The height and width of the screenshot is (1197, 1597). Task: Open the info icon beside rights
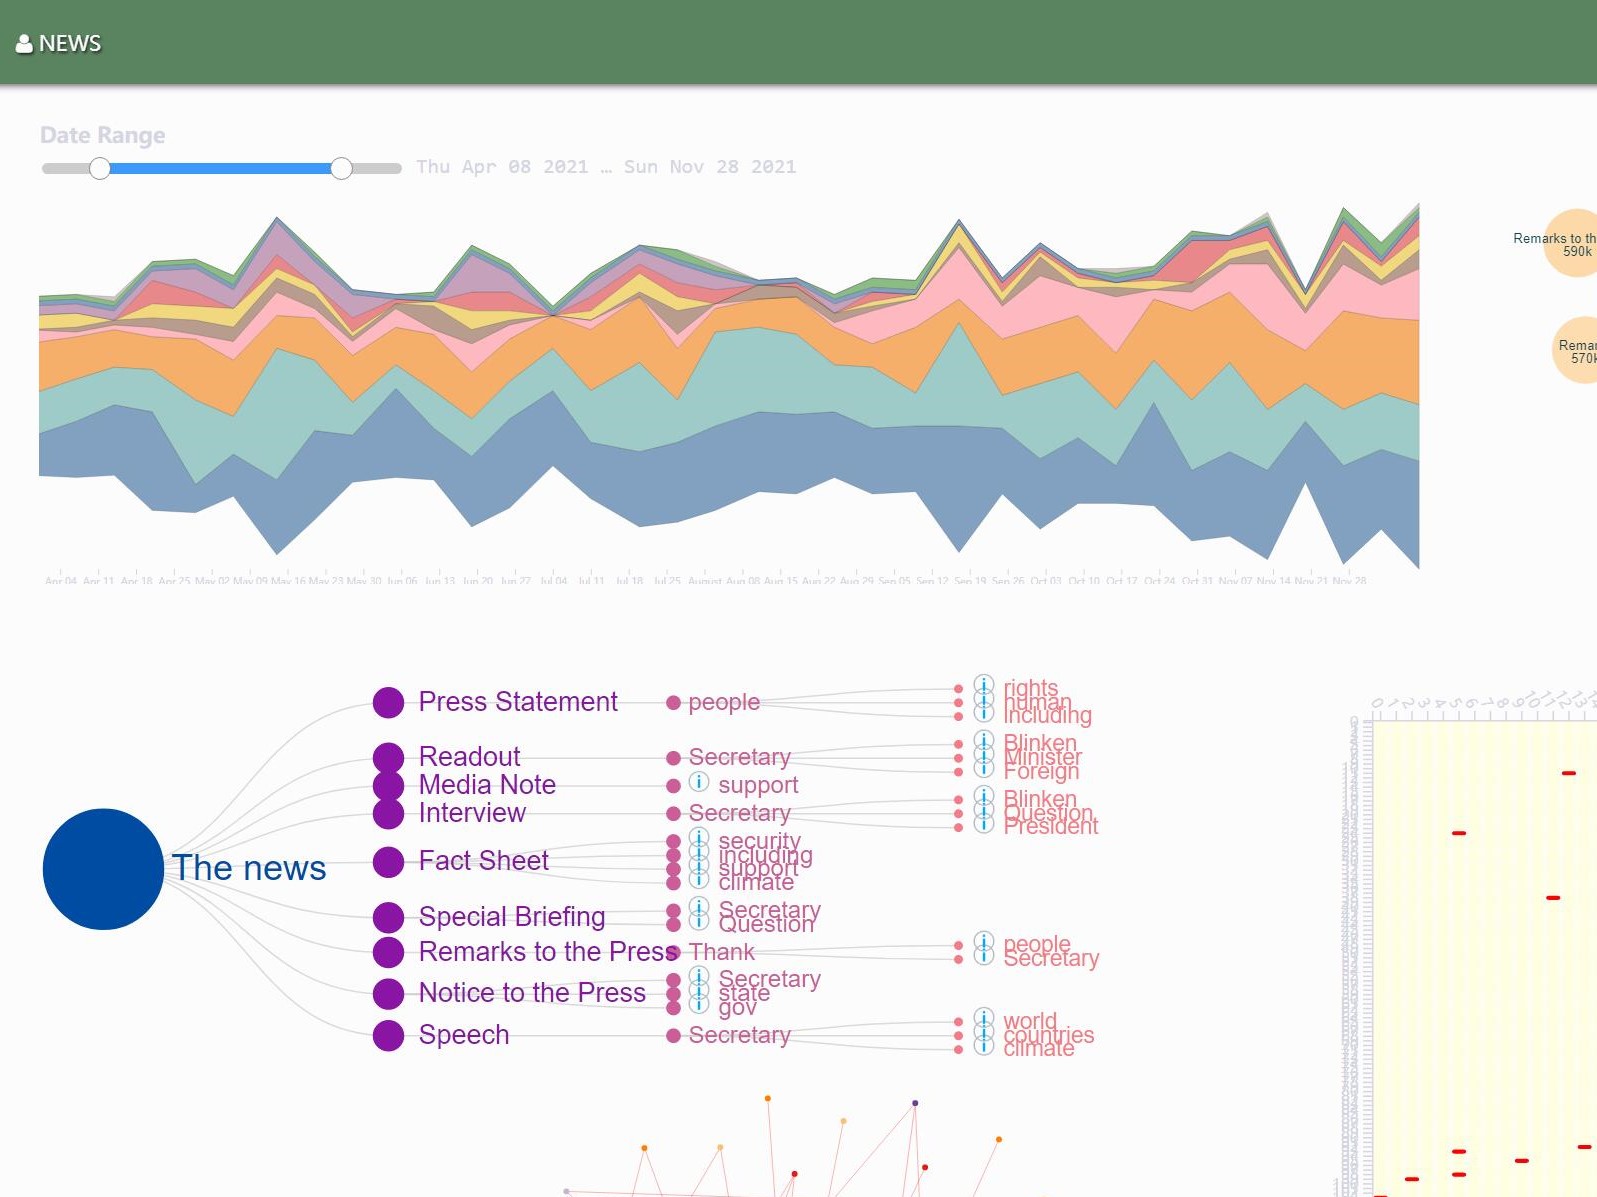(x=984, y=685)
